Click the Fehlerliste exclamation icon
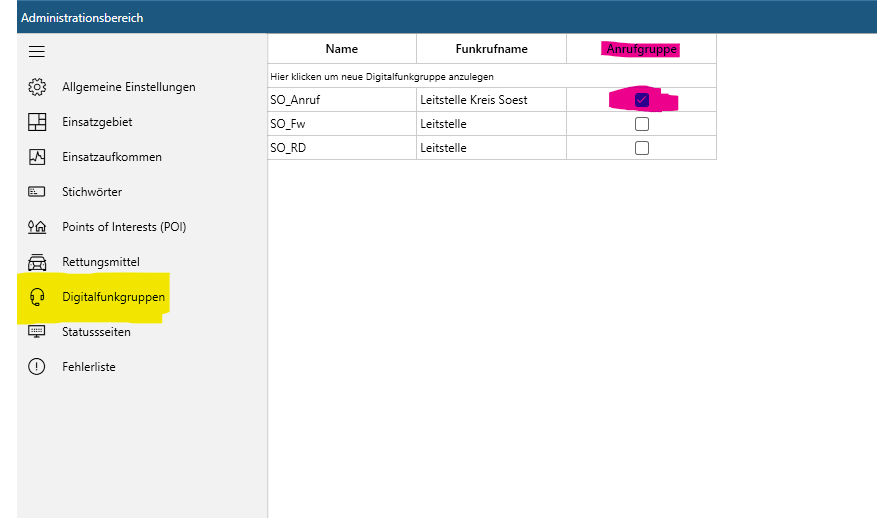 (37, 367)
